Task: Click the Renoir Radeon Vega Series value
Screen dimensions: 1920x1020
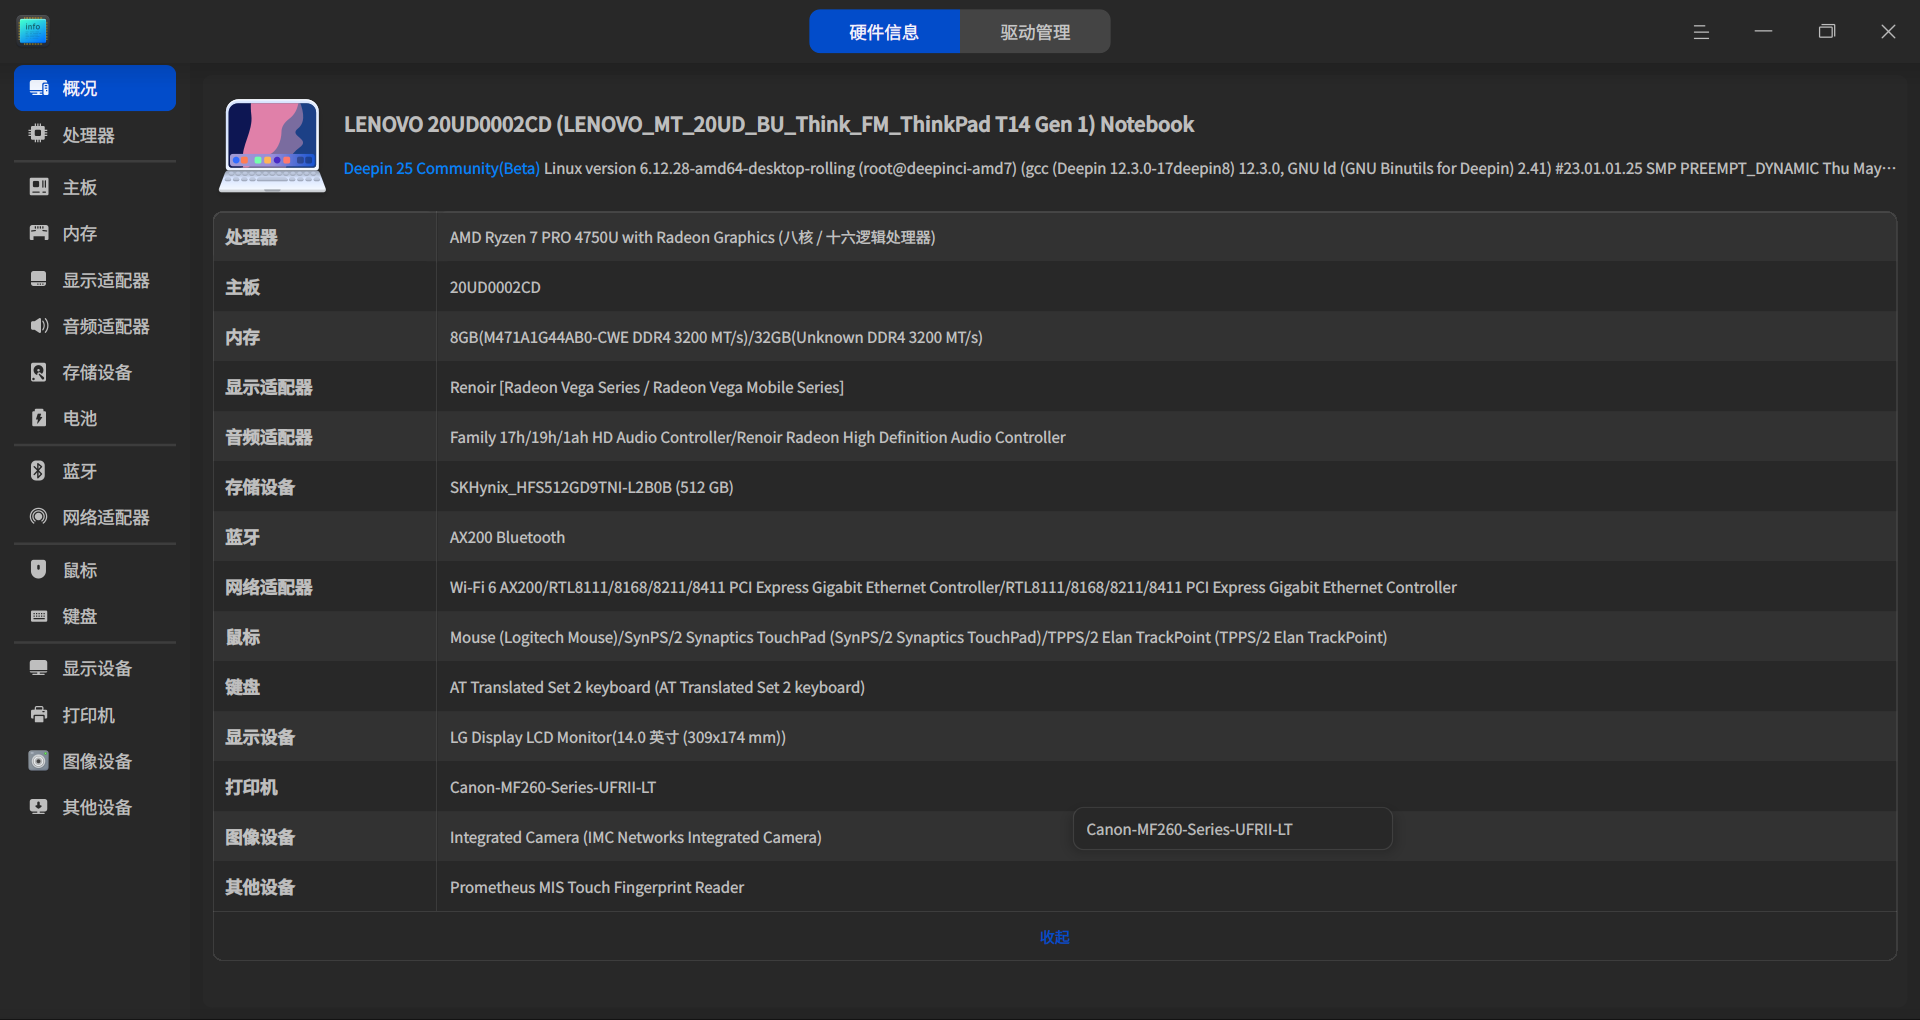Action: (647, 387)
